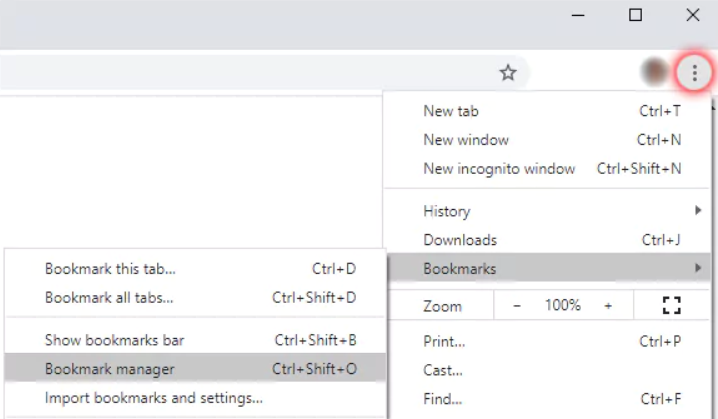Decrease zoom with the minus button

517,305
